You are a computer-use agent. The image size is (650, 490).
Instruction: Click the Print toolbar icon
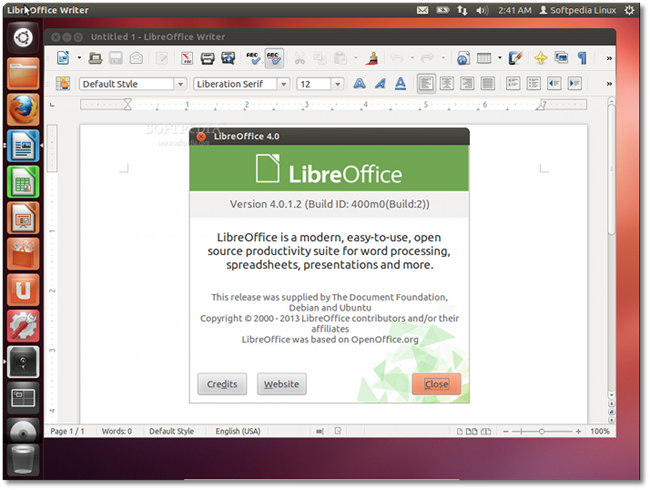(207, 58)
